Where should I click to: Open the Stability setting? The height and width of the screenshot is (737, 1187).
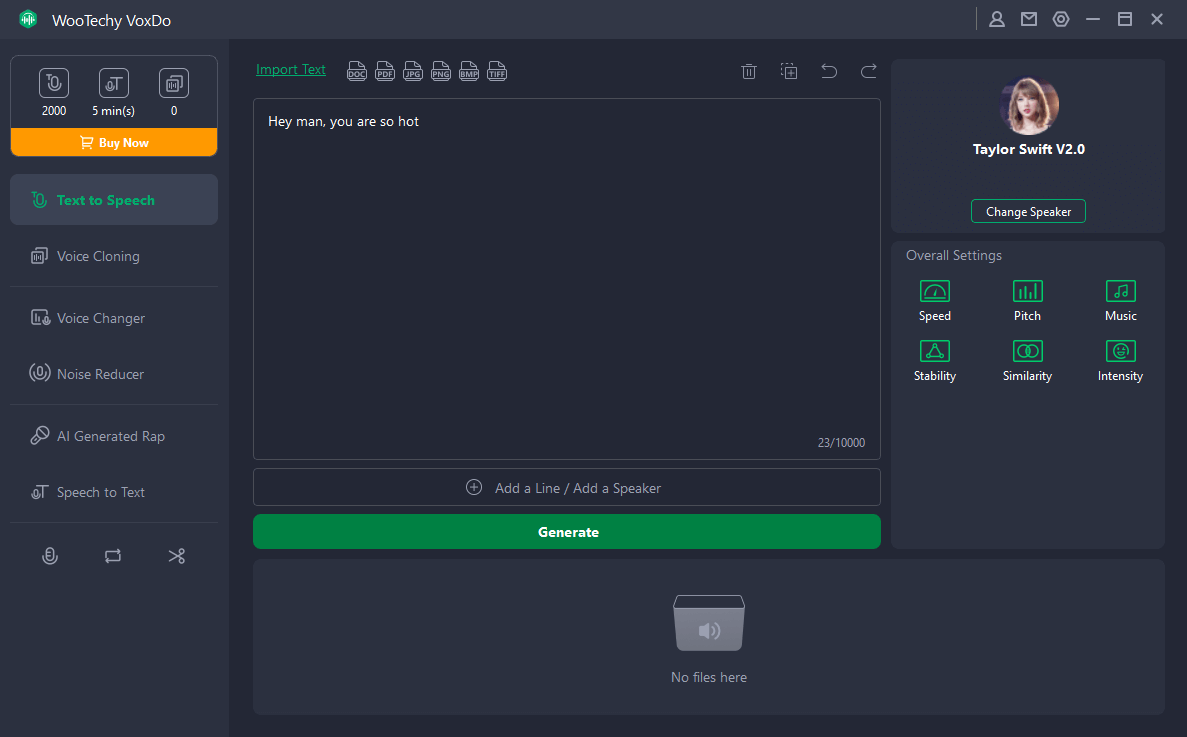click(934, 352)
